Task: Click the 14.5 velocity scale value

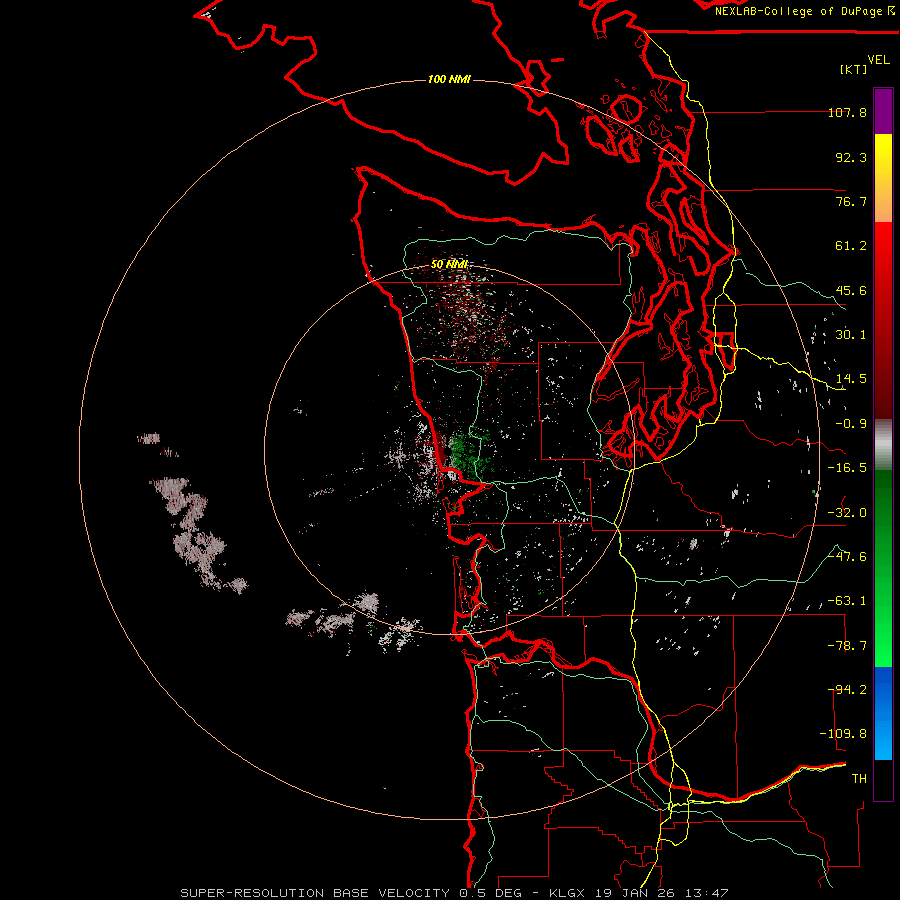Action: [x=851, y=379]
